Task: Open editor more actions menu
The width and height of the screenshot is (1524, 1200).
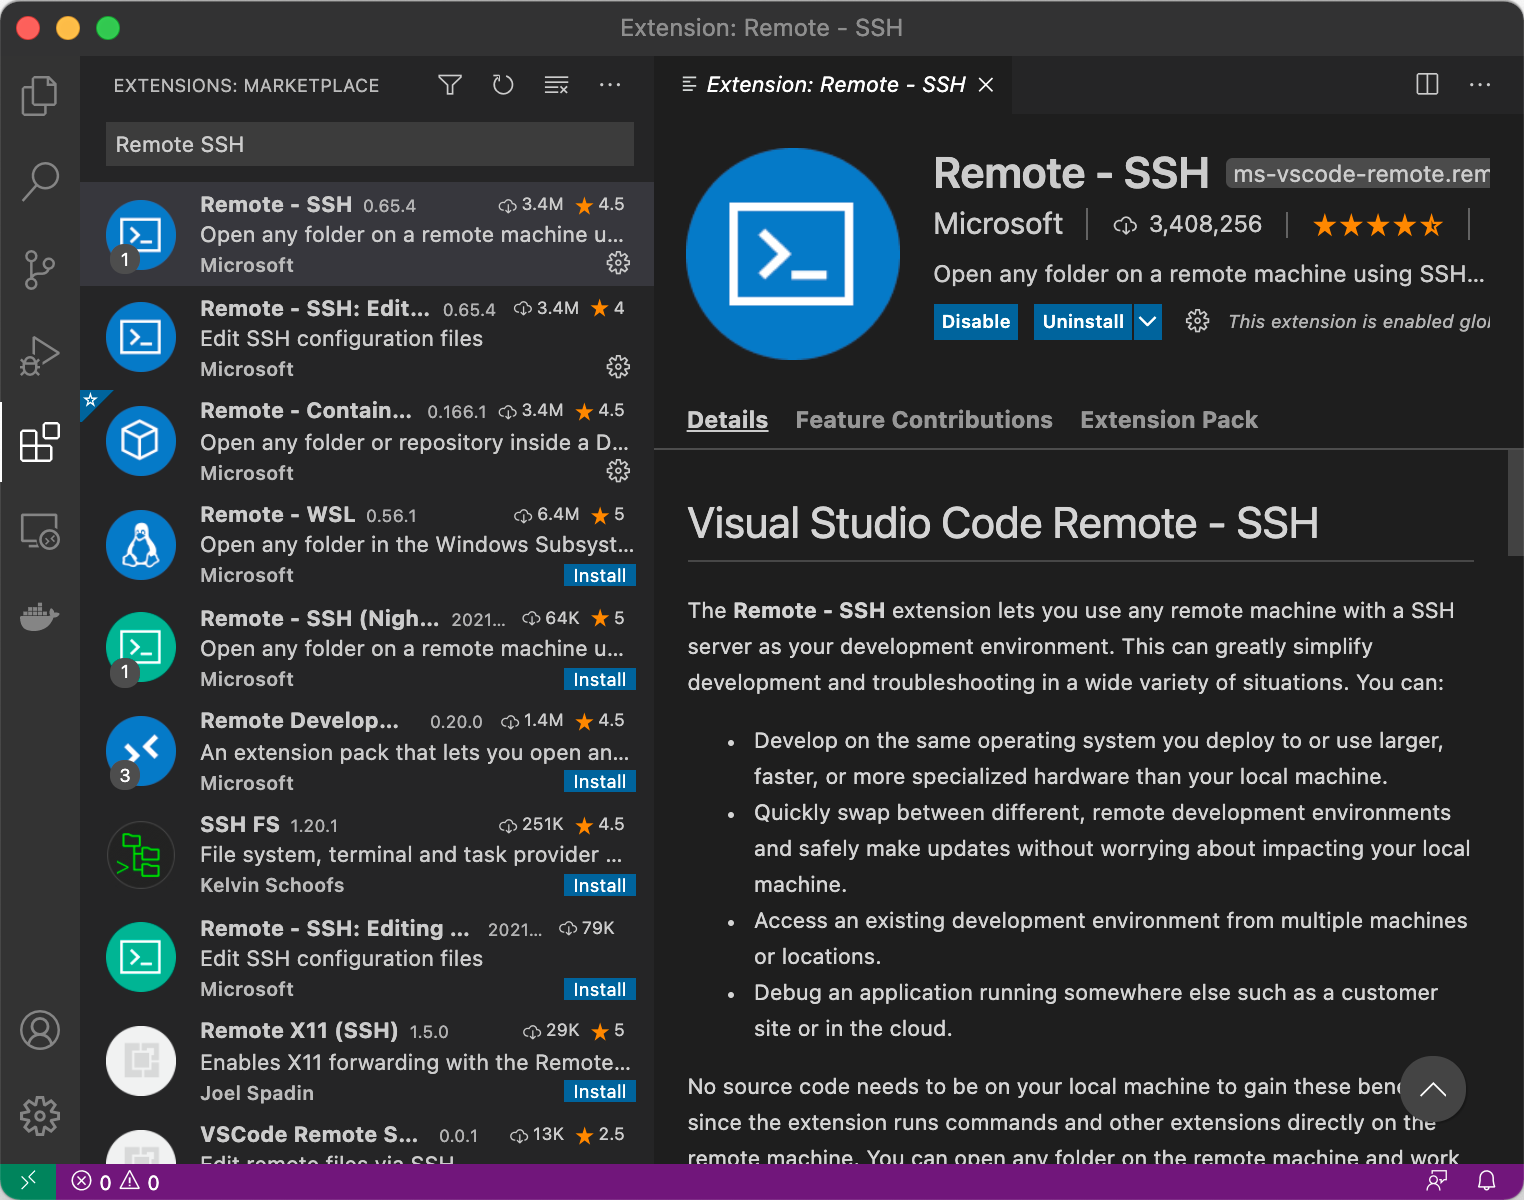Action: [1480, 84]
